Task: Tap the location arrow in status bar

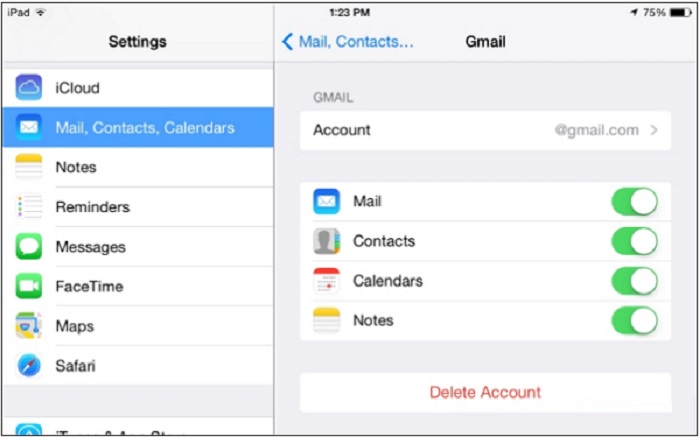Action: coord(634,12)
